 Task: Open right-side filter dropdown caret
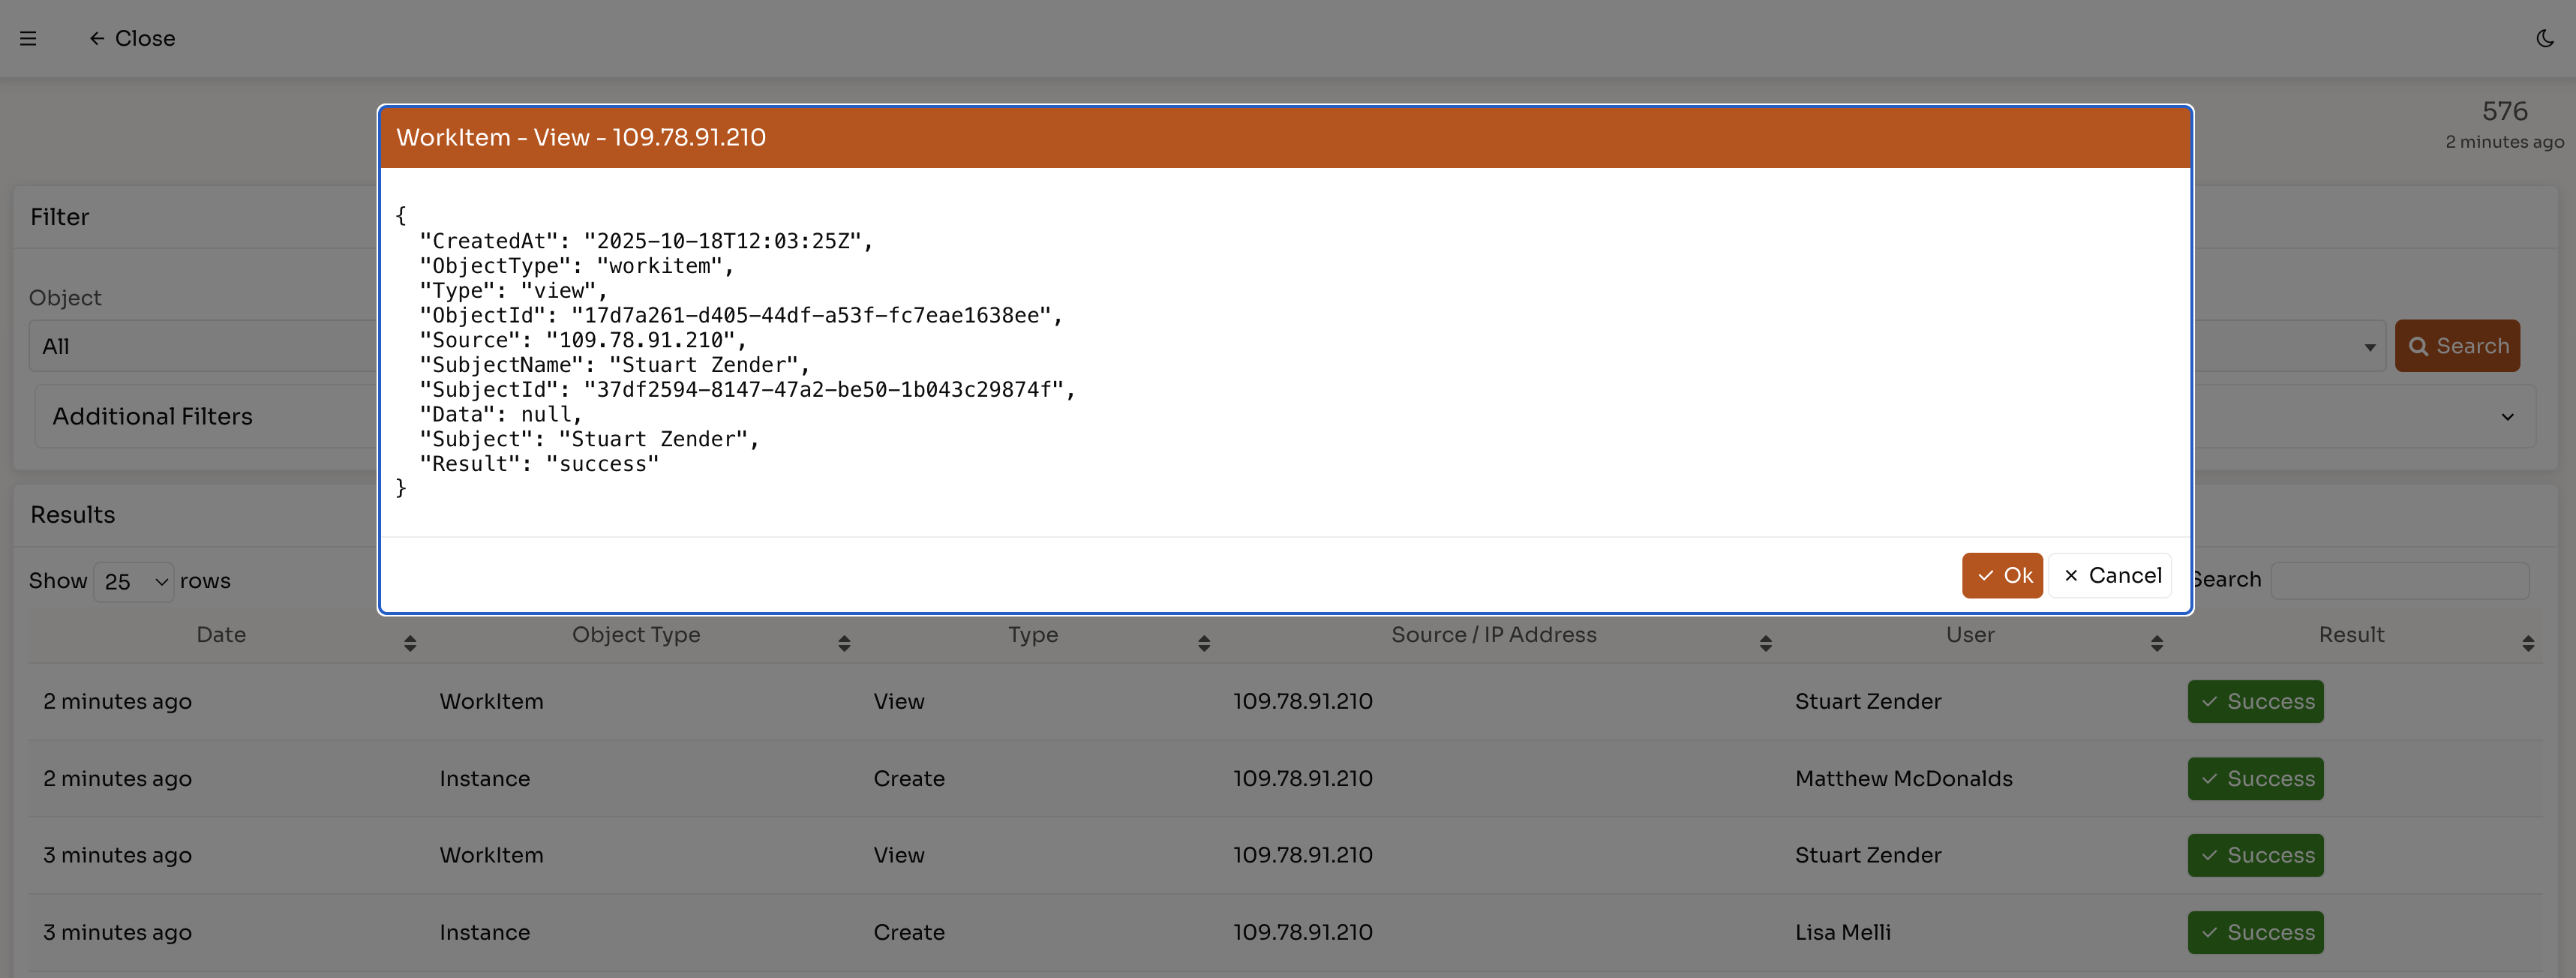[x=2369, y=347]
